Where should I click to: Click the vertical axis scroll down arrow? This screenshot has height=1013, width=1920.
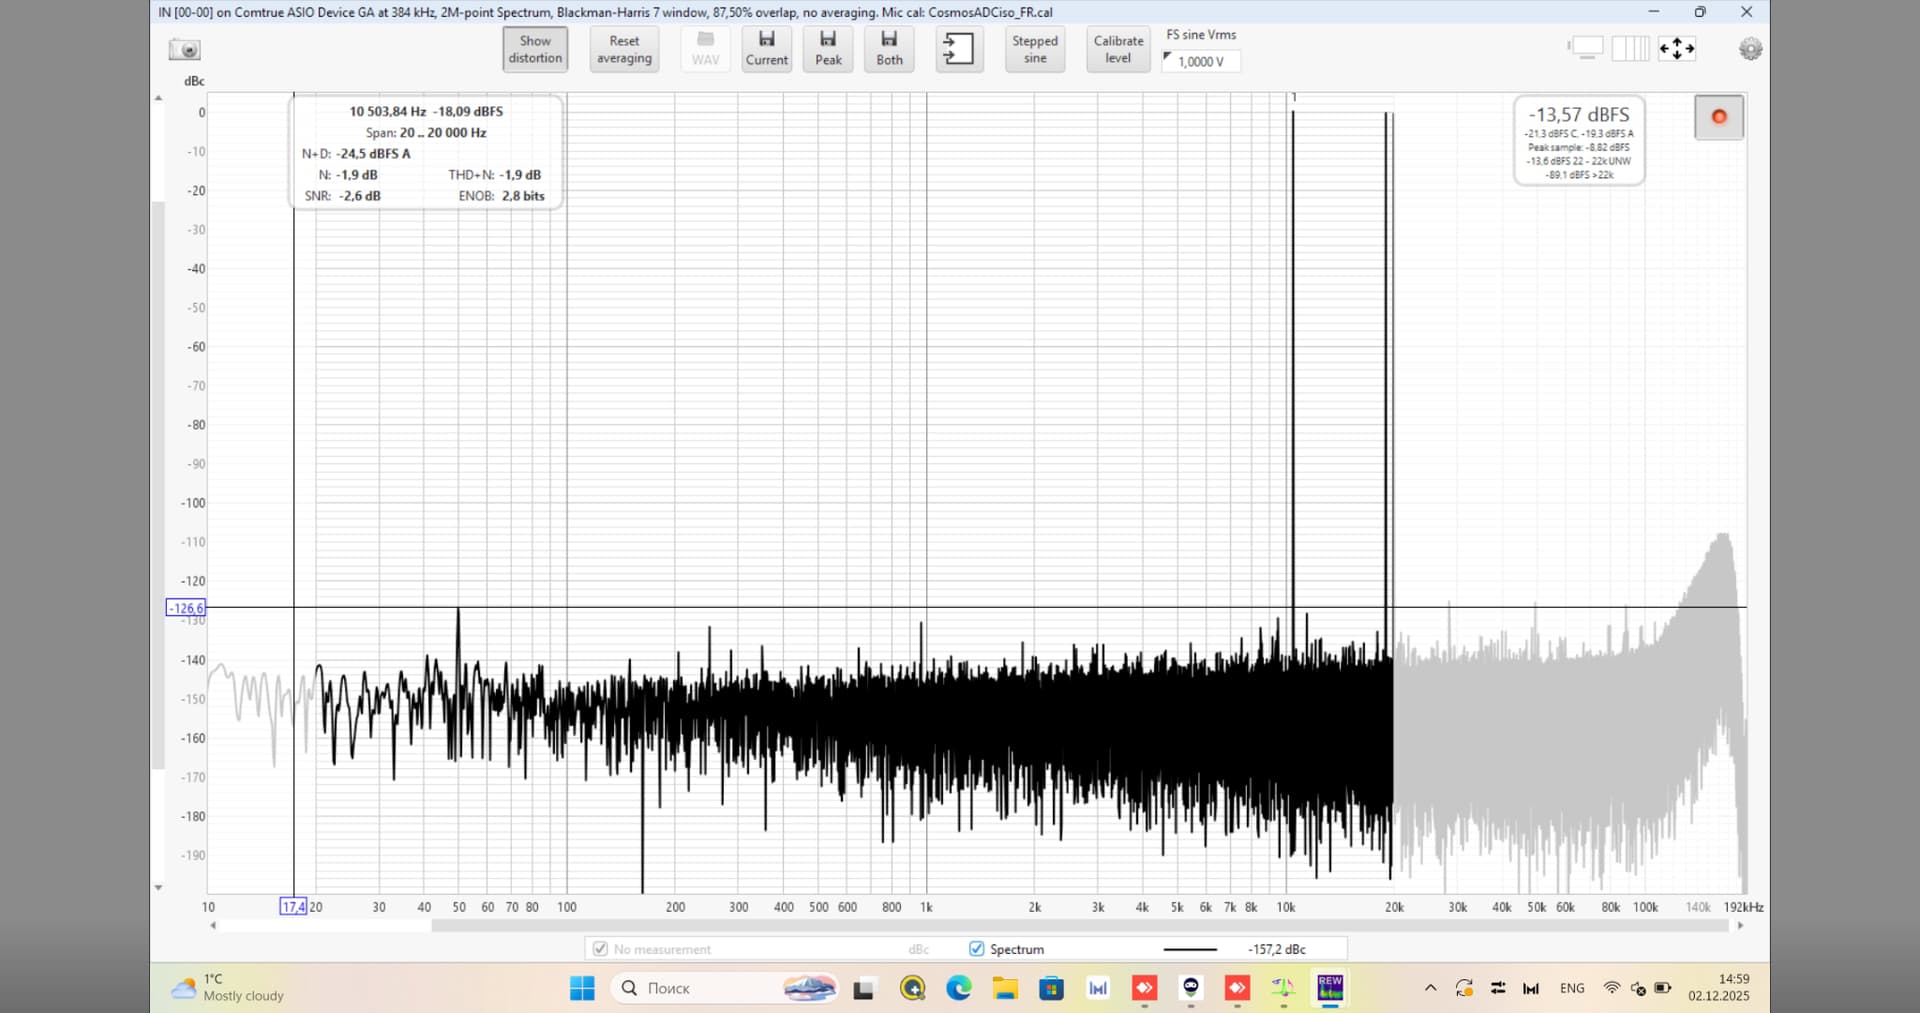point(158,887)
